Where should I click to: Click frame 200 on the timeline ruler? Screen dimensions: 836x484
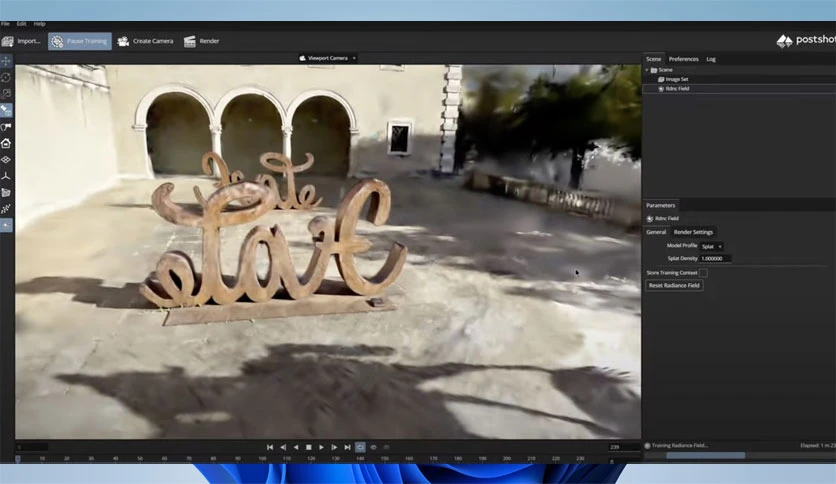point(507,458)
